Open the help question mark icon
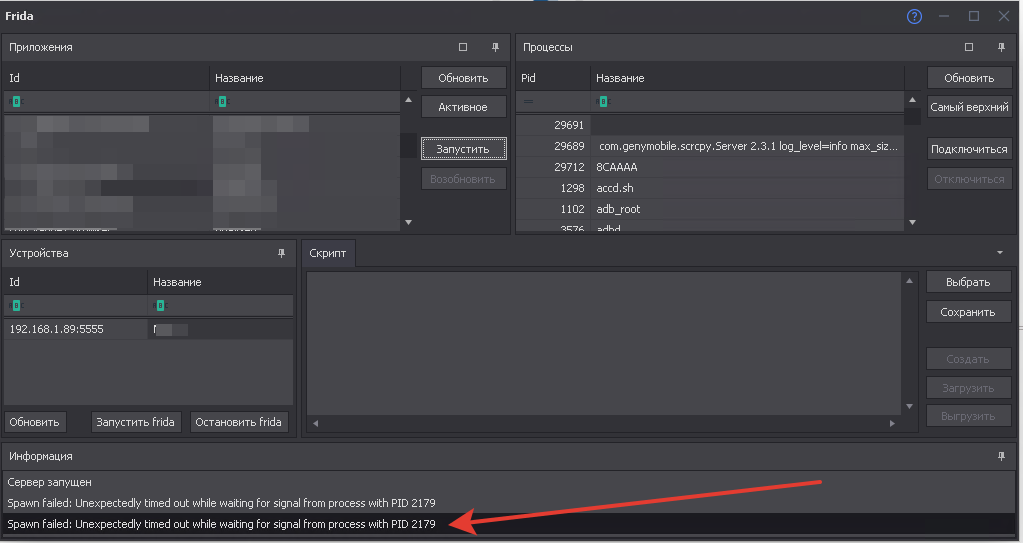 pos(914,16)
